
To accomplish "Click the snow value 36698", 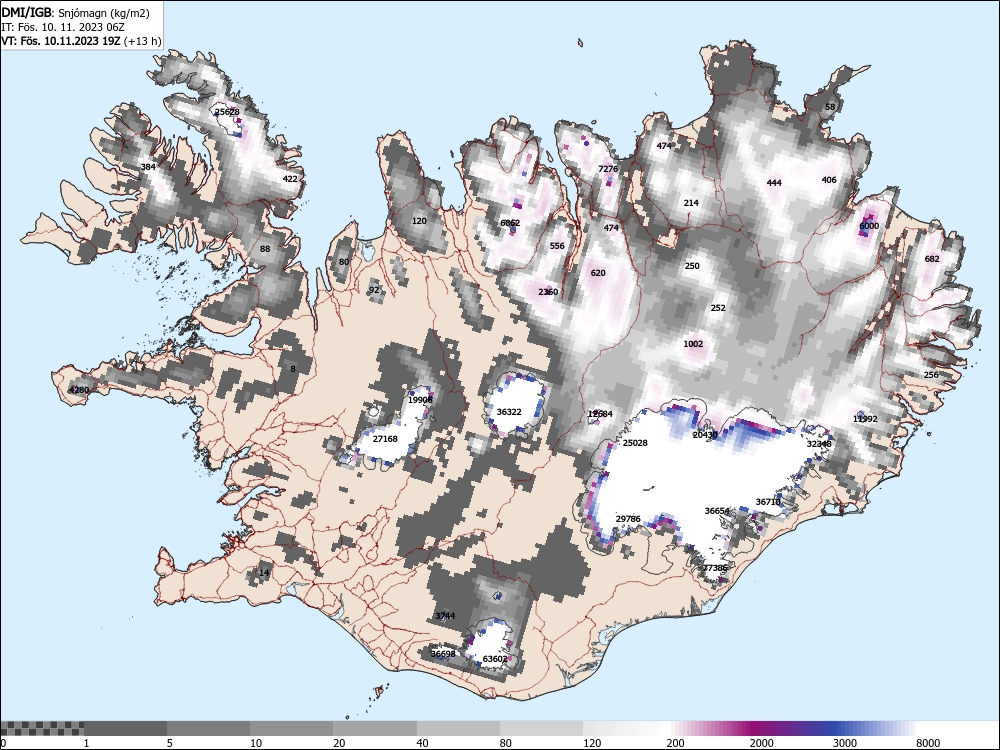I will click(443, 654).
